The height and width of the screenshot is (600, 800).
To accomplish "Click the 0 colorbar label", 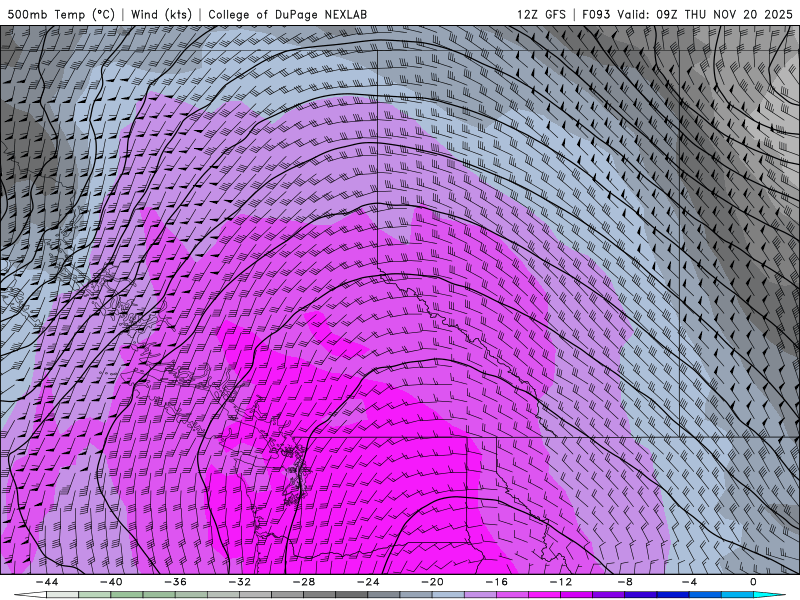I will [754, 582].
